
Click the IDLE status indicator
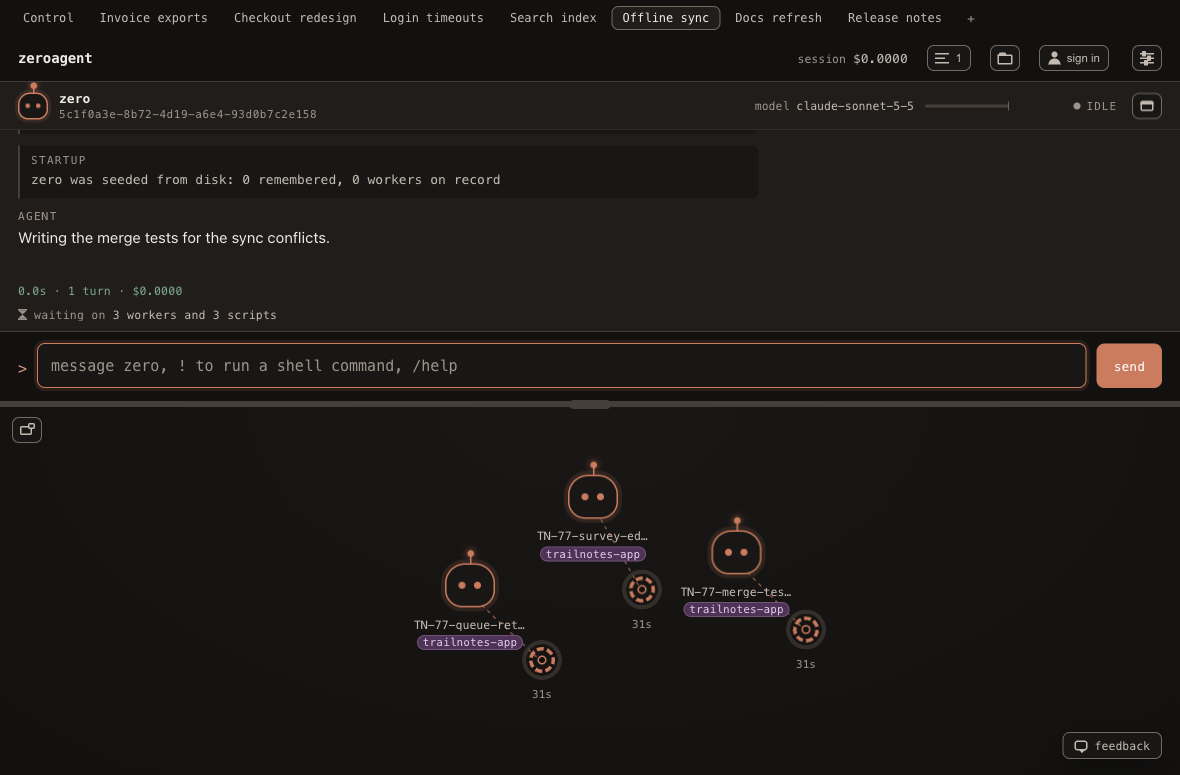[1095, 106]
